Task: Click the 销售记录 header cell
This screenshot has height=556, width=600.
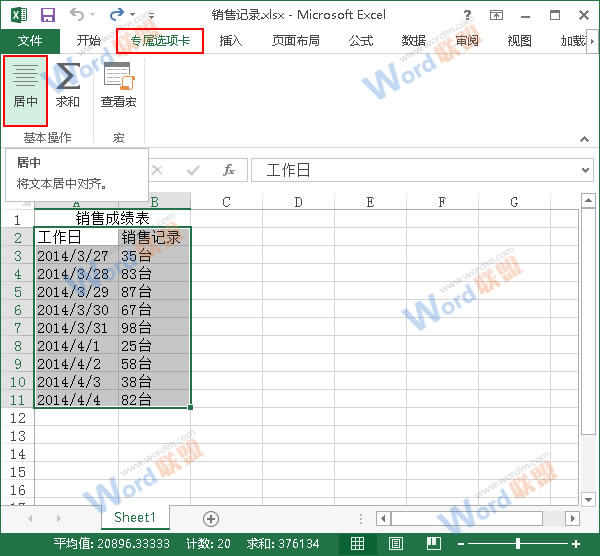Action: (x=154, y=237)
